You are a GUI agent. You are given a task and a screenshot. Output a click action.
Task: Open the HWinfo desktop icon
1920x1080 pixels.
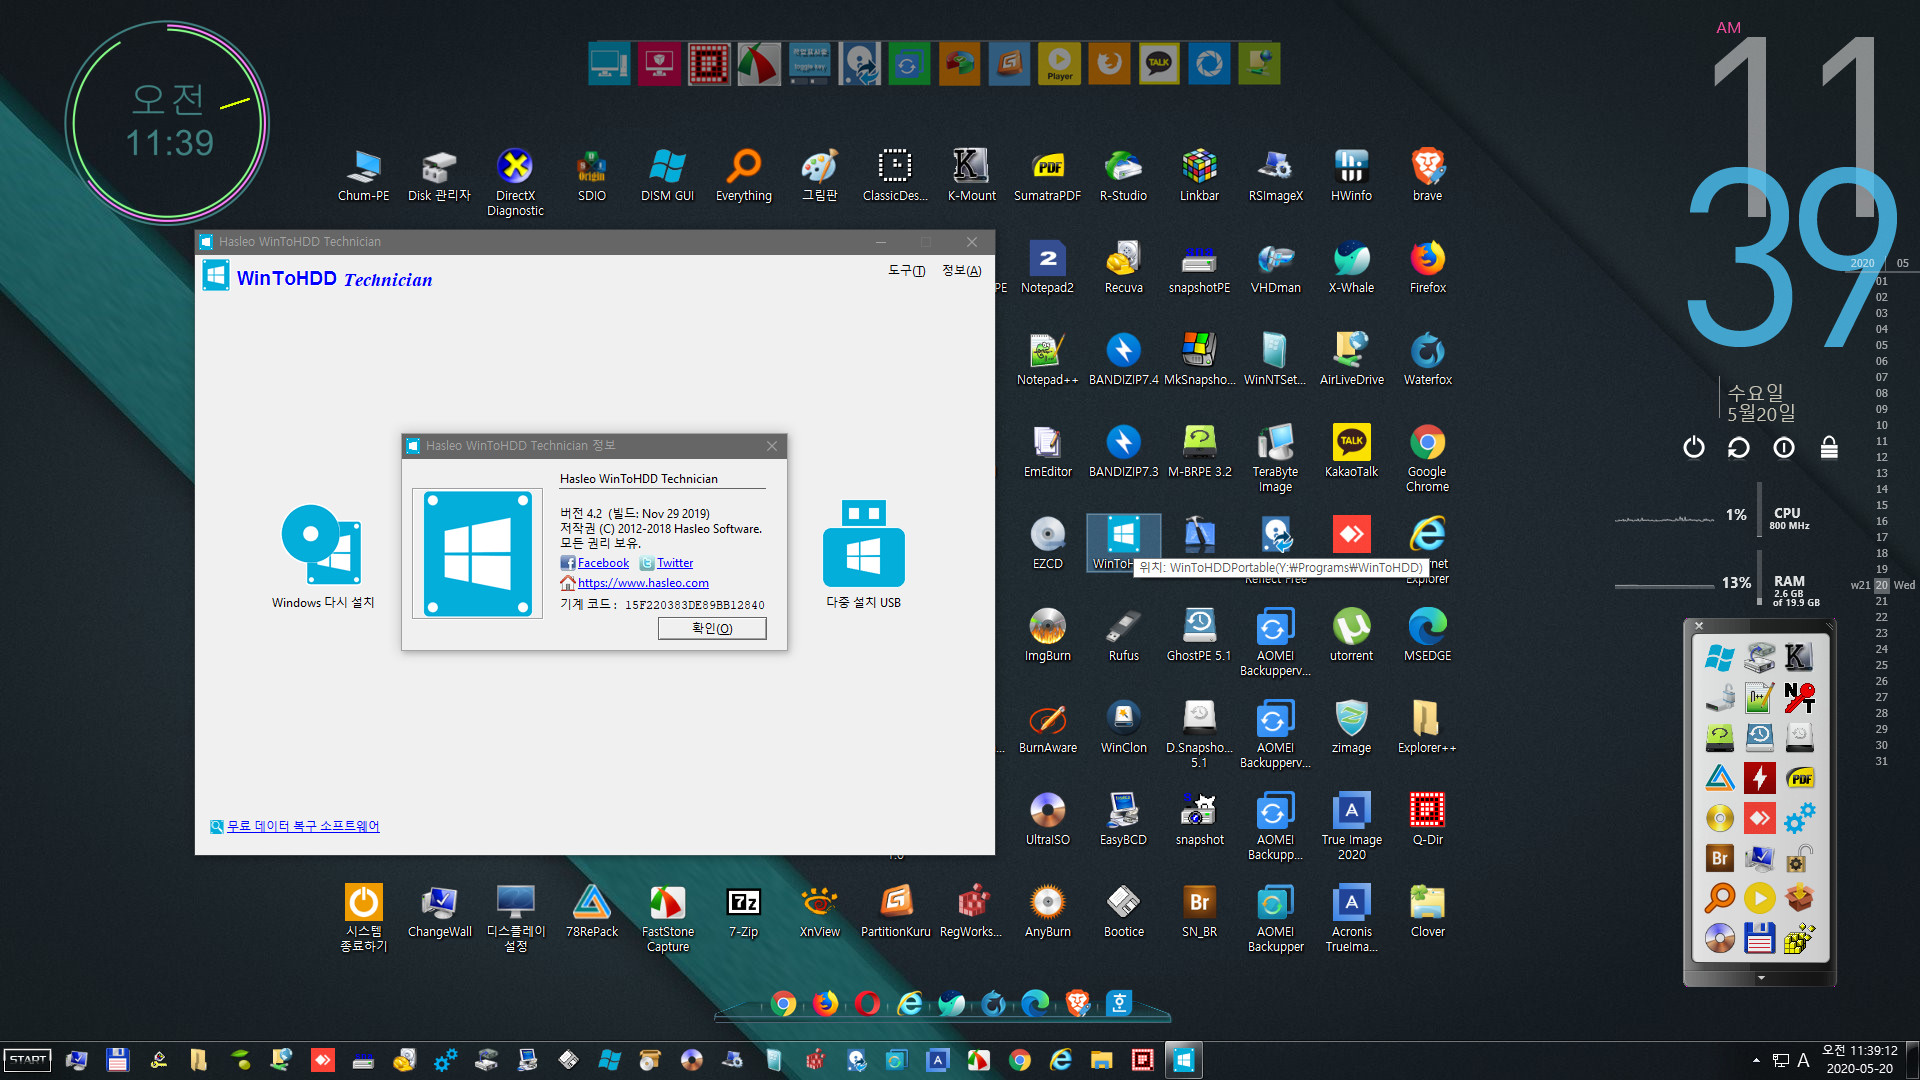pos(1351,175)
